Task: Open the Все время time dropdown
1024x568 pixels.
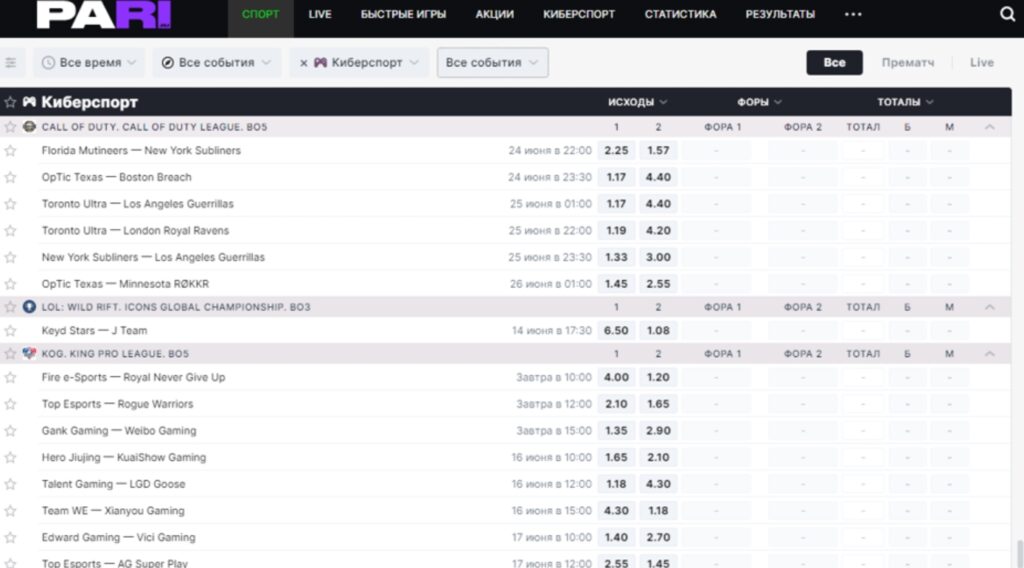Action: coord(89,63)
